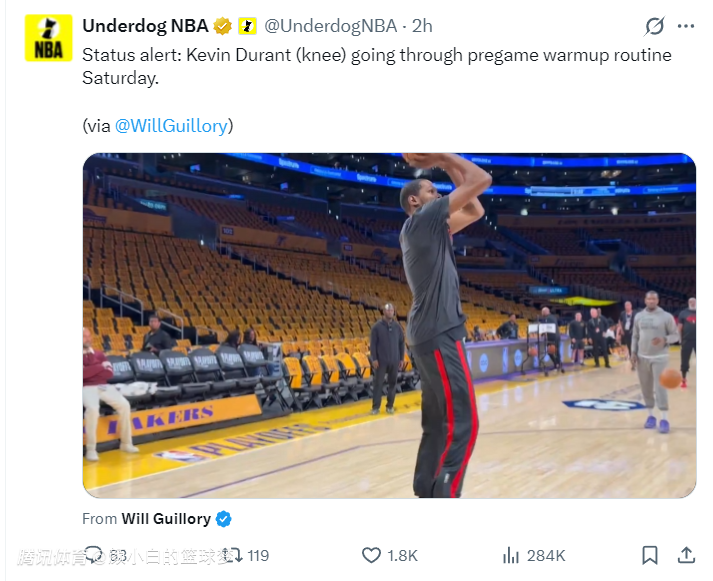Open the three-dot More options menu

(685, 26)
